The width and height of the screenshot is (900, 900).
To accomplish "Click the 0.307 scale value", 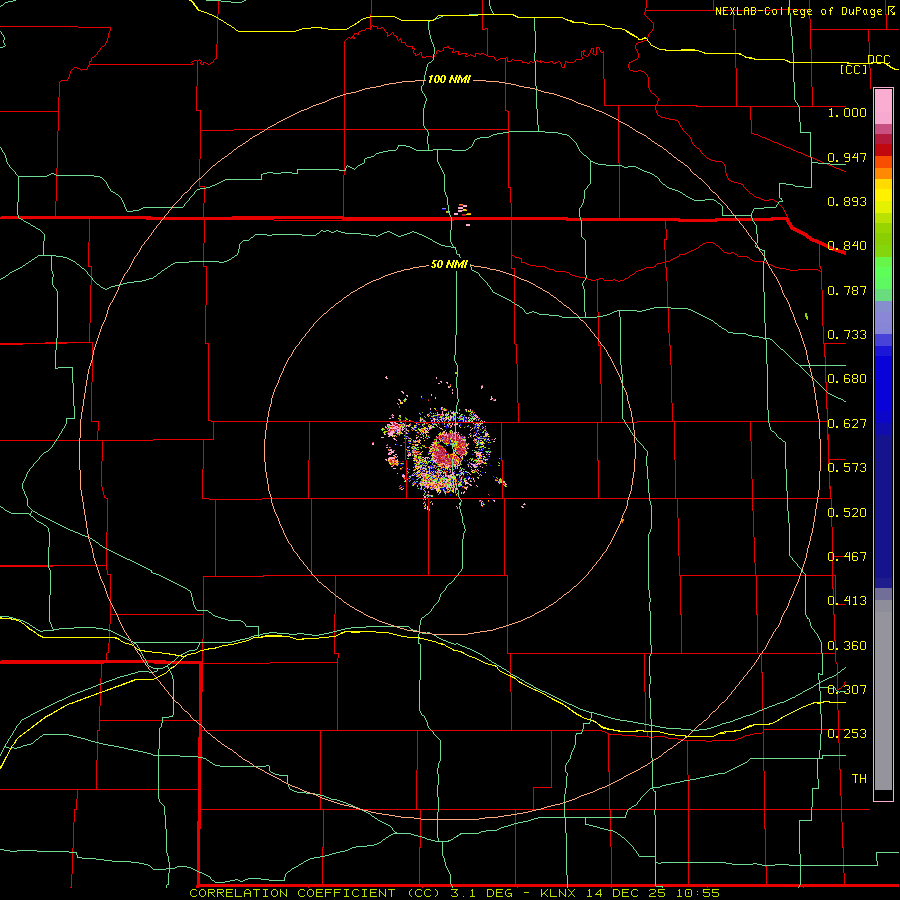I will (847, 690).
